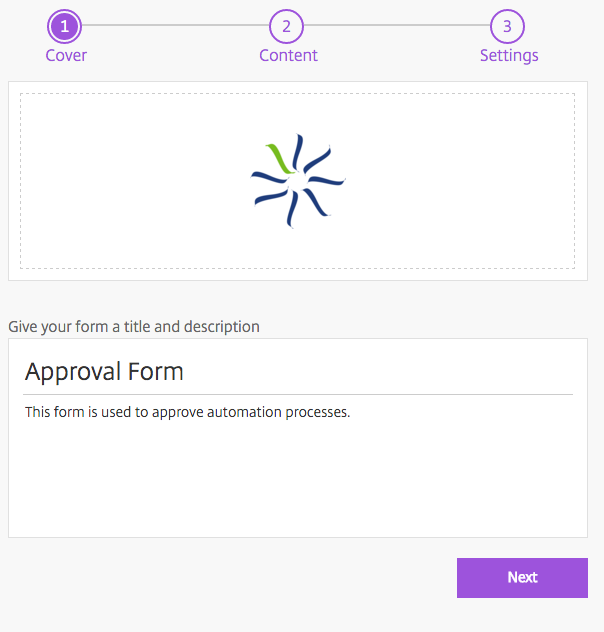The image size is (604, 632).
Task: Go to step 2 circle
Action: [287, 26]
